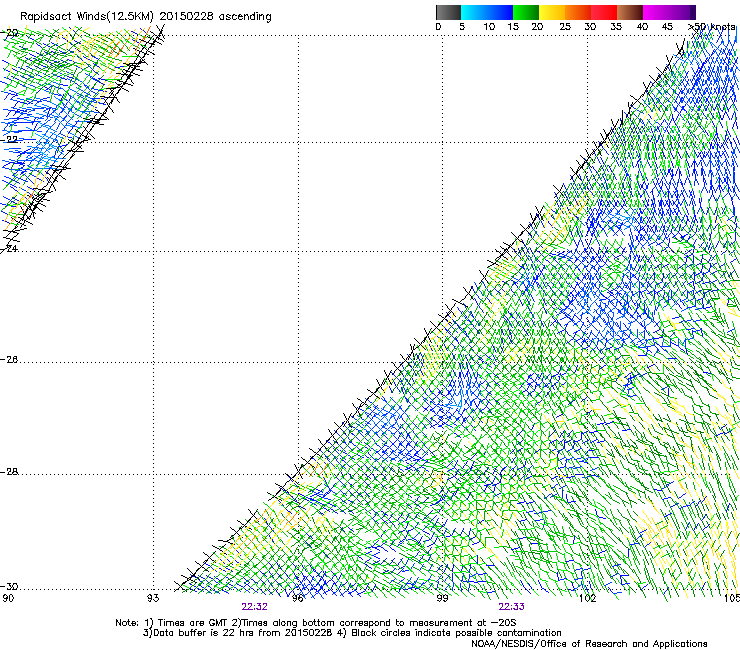Click the red 30-35 knots color bar segment
The width and height of the screenshot is (740, 650).
coord(604,12)
